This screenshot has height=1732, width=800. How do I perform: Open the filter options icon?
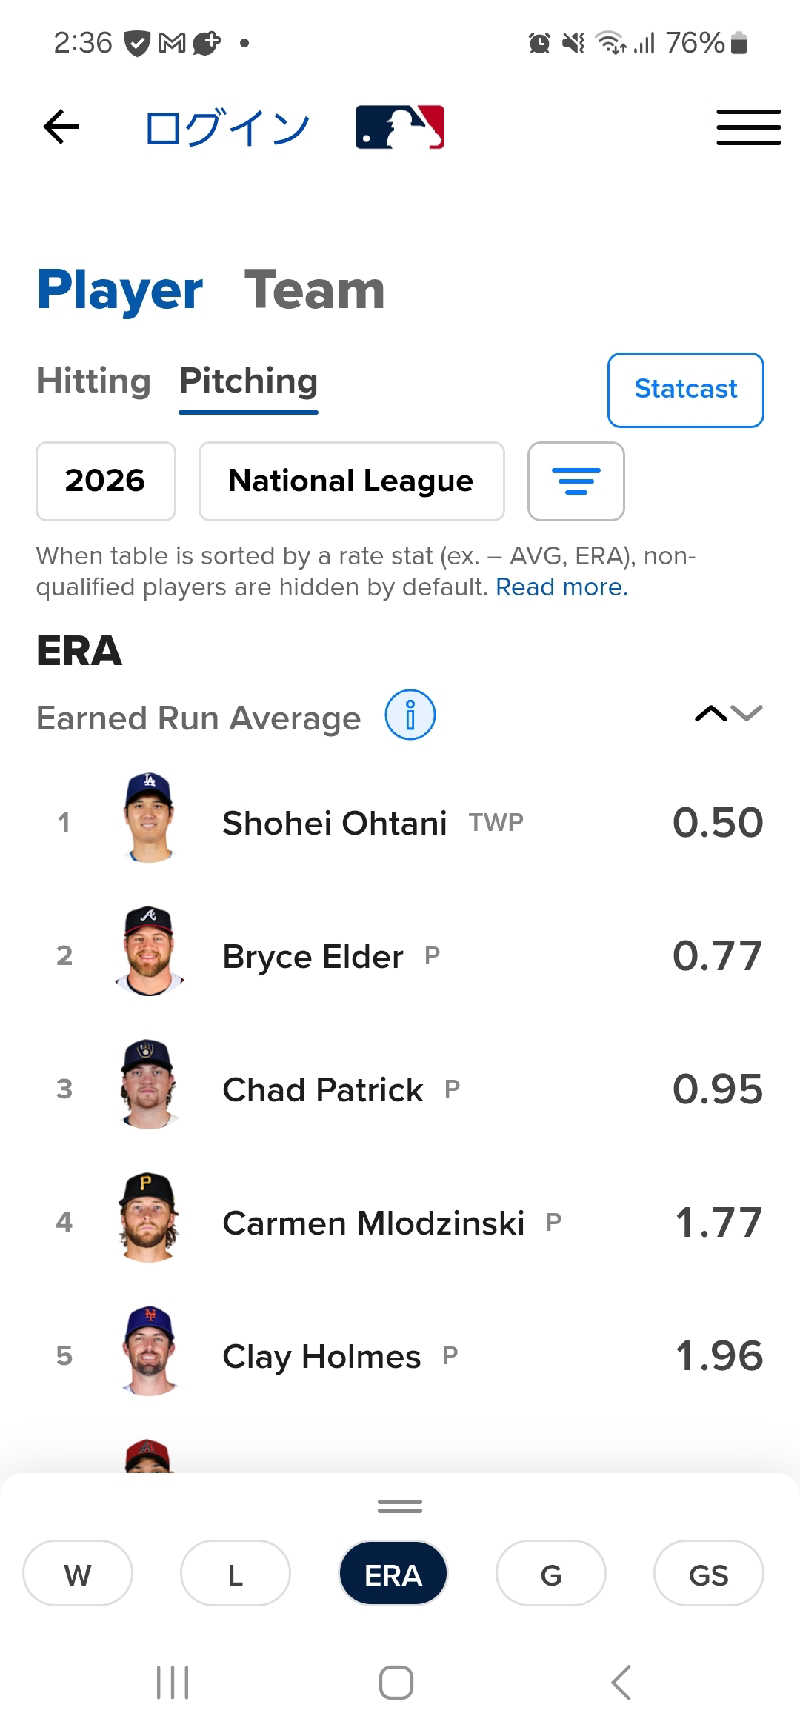coord(576,481)
